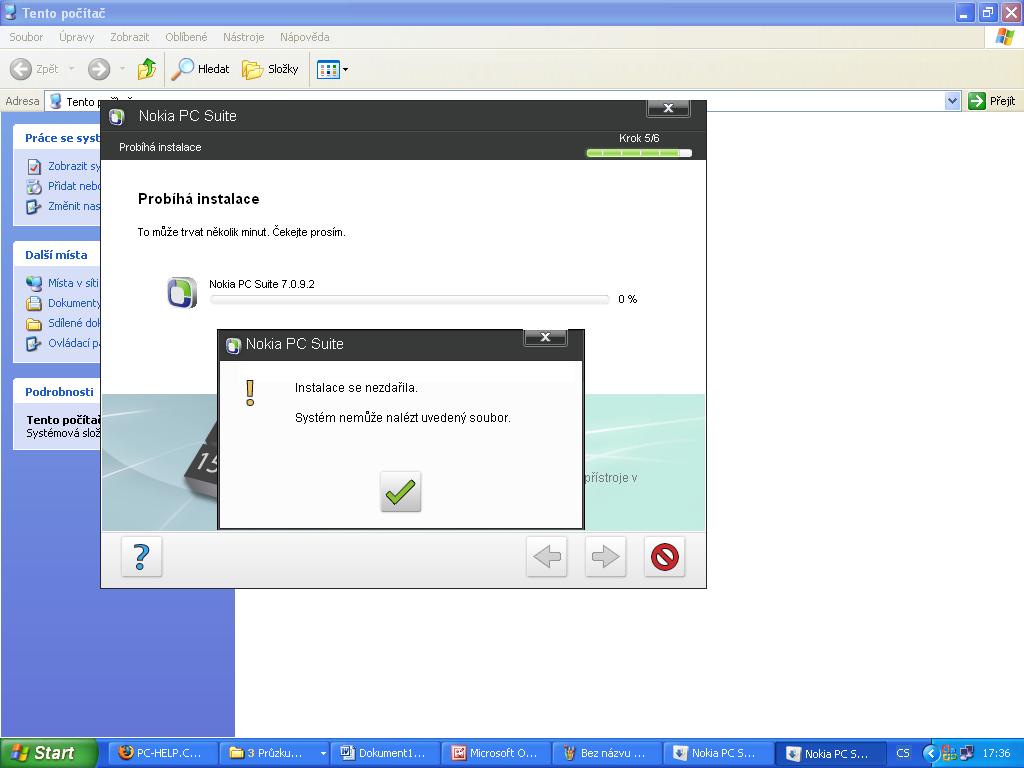Viewport: 1024px width, 768px height.
Task: Toggle the Složky folders pane
Action: click(x=270, y=69)
